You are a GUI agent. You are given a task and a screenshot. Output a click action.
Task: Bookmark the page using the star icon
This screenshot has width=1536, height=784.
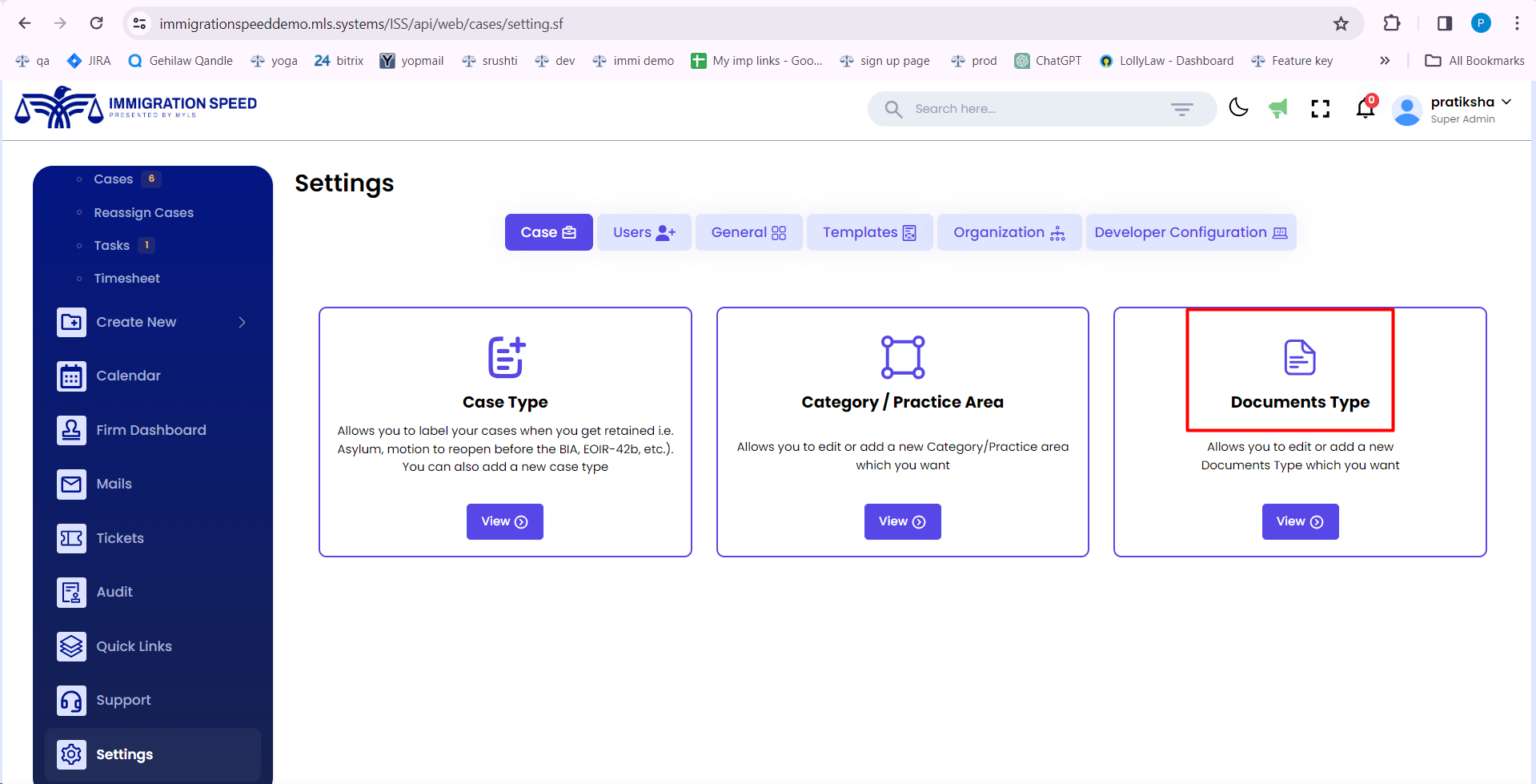click(x=1340, y=23)
